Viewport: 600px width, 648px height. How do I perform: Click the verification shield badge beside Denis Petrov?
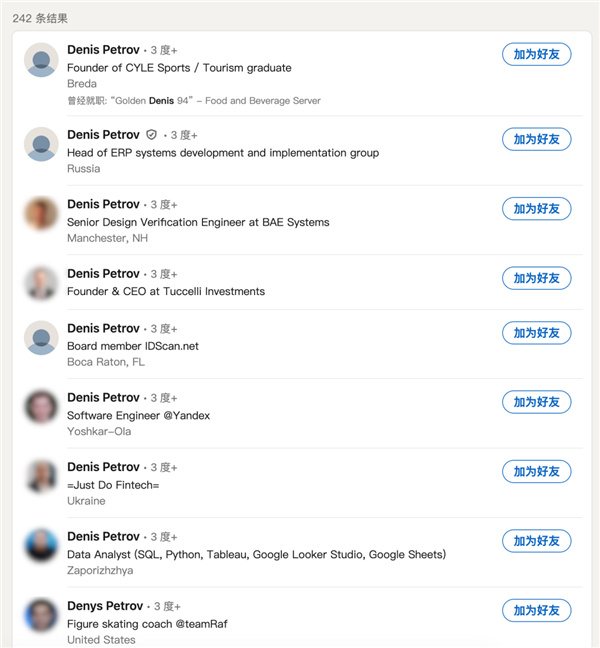(152, 135)
